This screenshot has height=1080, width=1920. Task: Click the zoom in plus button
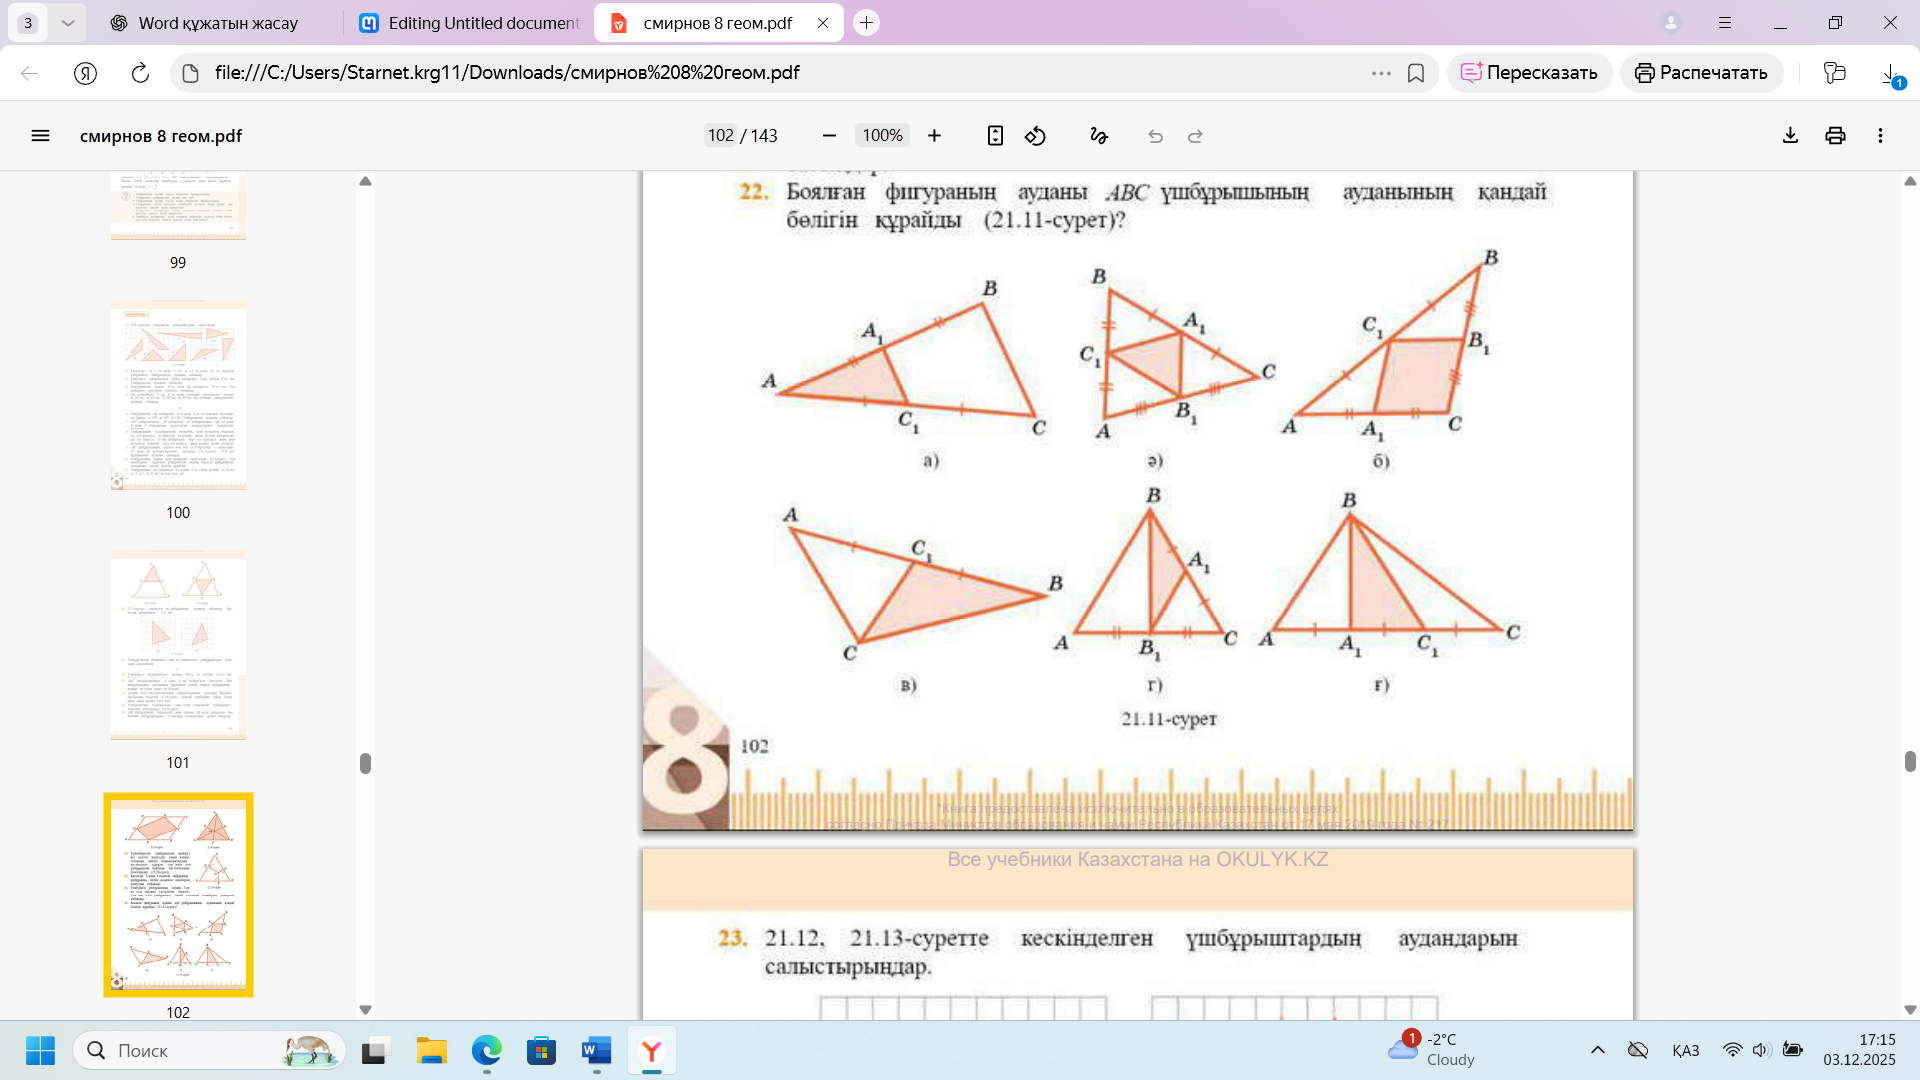tap(934, 136)
